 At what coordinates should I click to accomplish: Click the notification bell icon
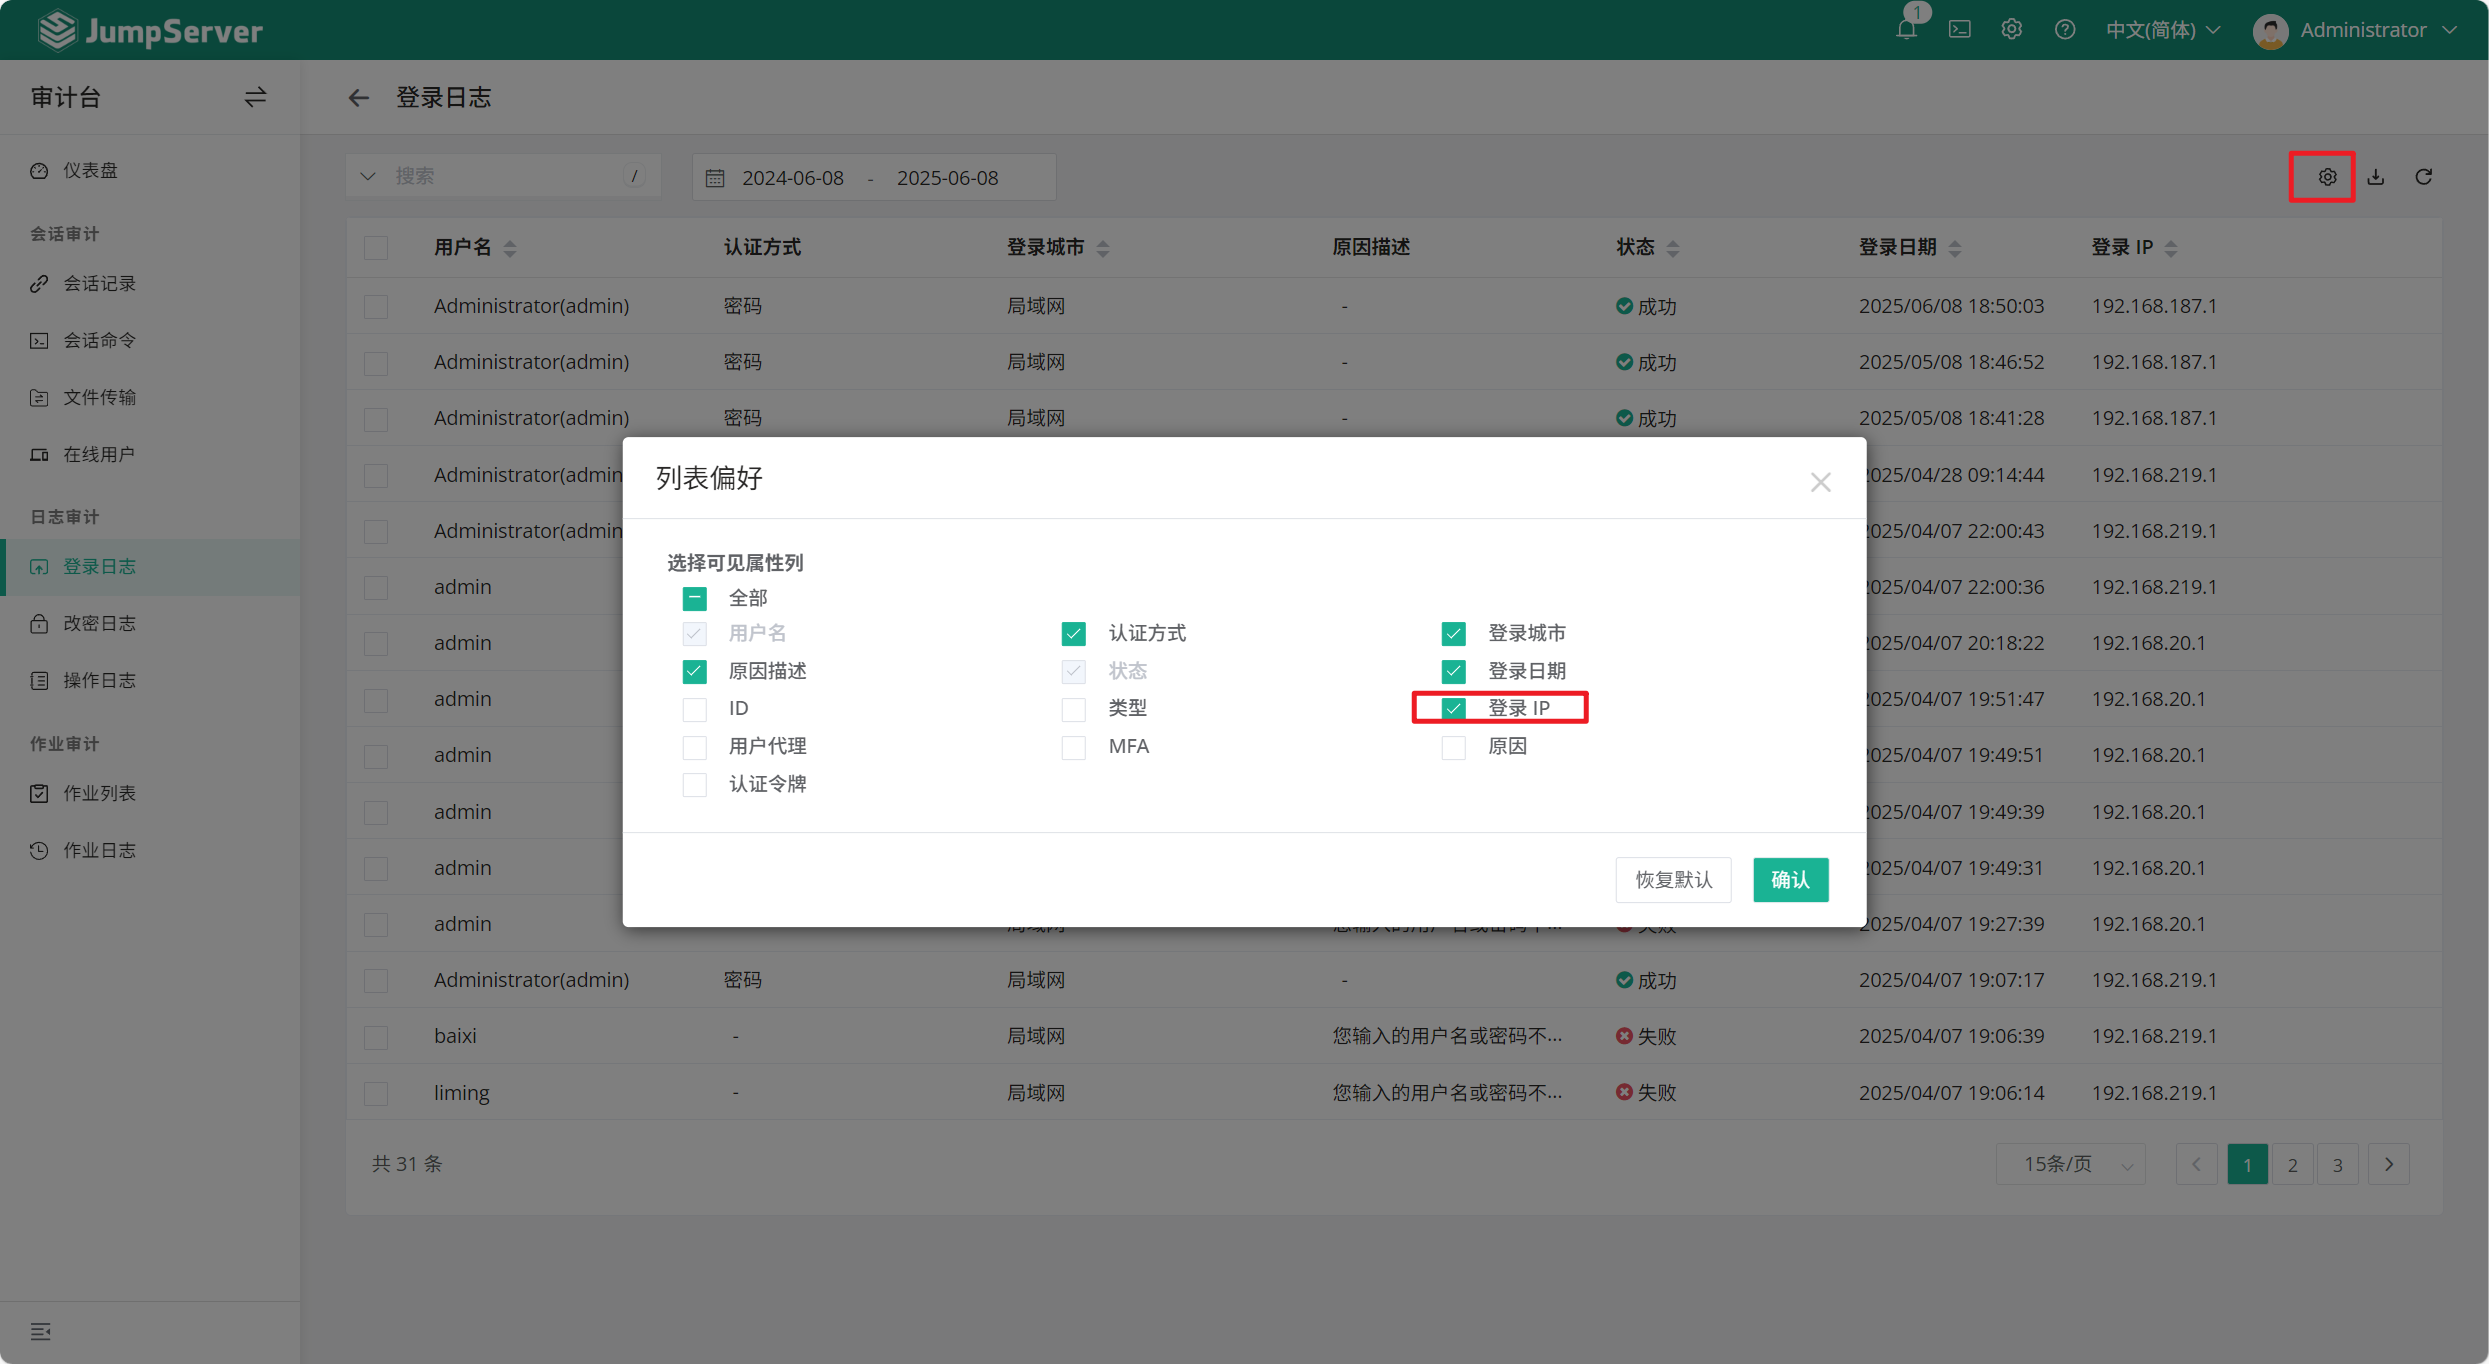click(1906, 30)
